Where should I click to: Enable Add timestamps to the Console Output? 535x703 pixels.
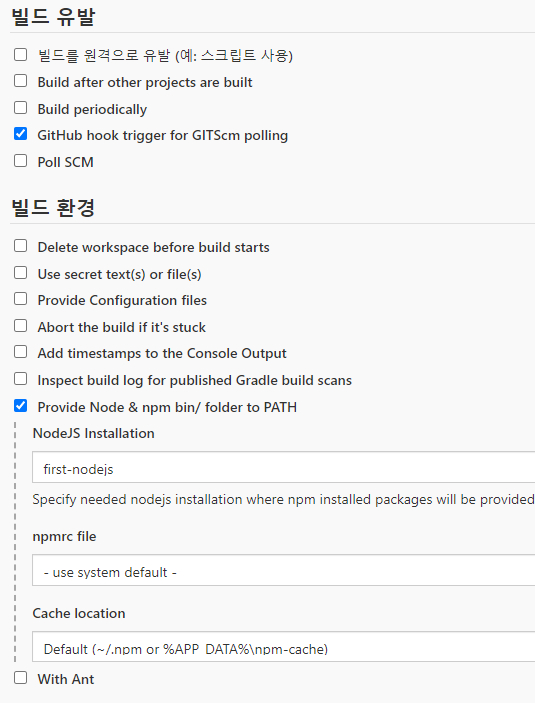(21, 352)
